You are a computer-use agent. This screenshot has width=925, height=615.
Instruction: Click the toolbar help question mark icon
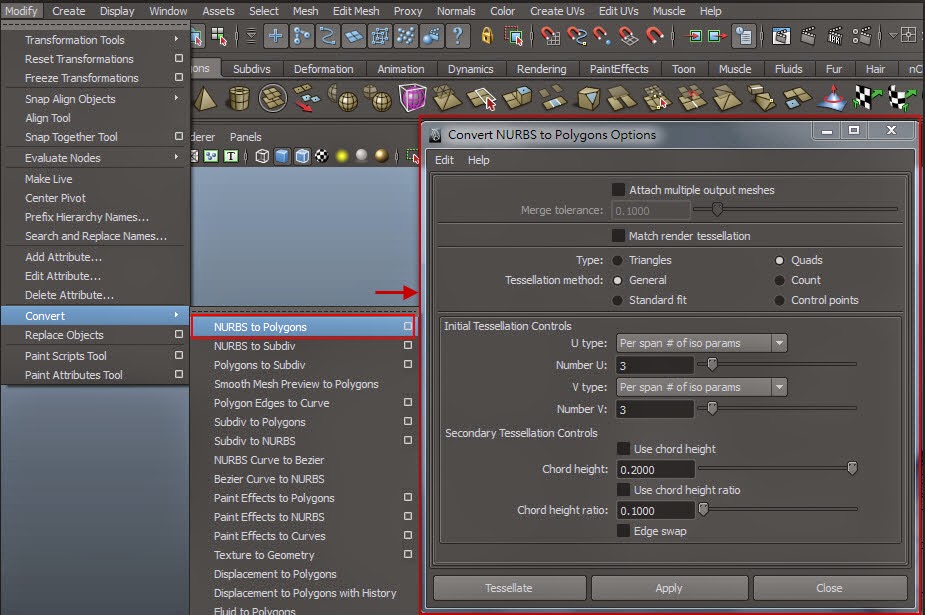click(x=456, y=38)
